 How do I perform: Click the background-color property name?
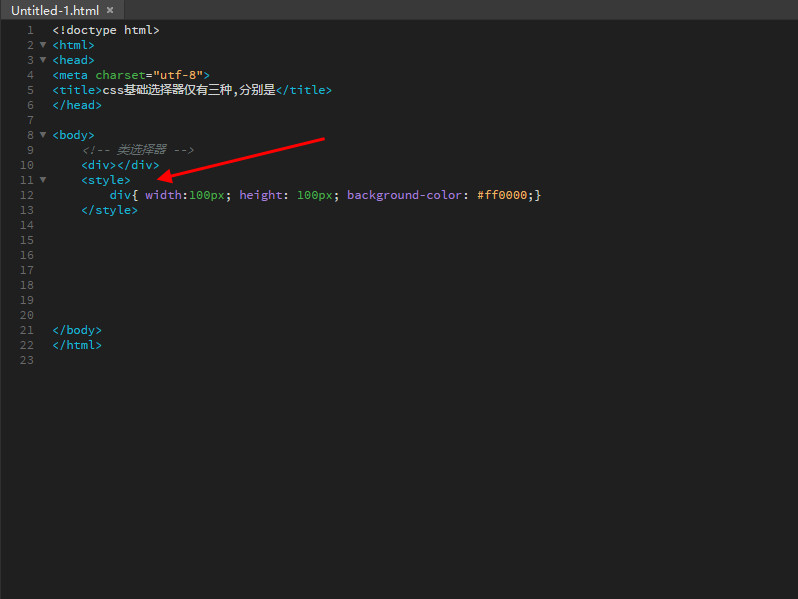[403, 195]
